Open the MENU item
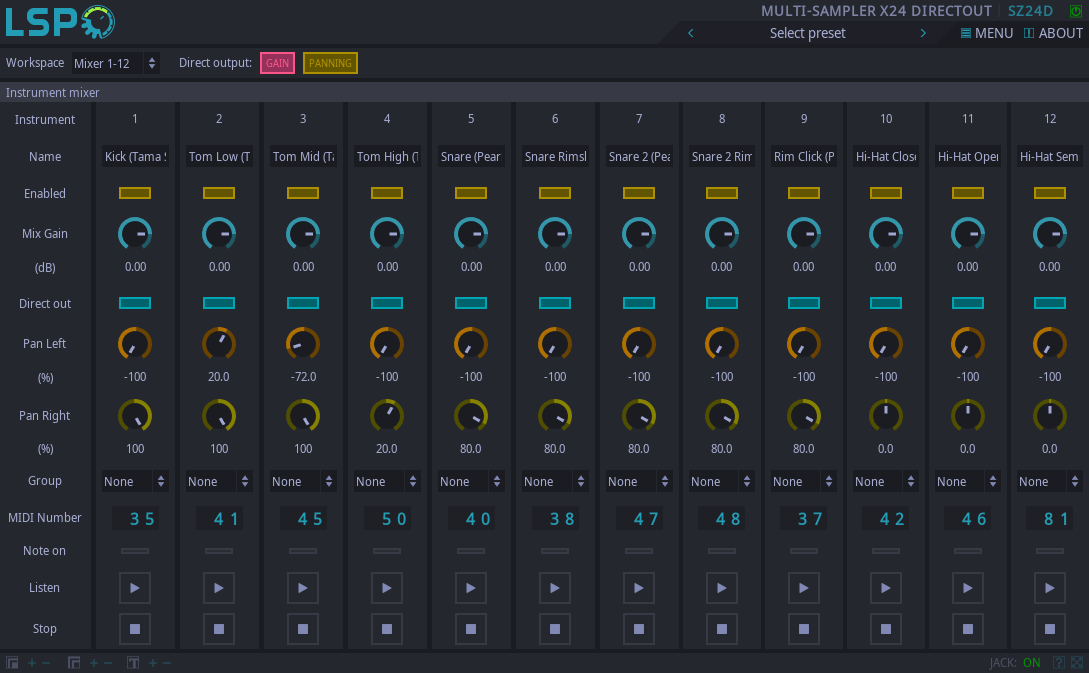Viewport: 1089px width, 673px height. coord(987,33)
